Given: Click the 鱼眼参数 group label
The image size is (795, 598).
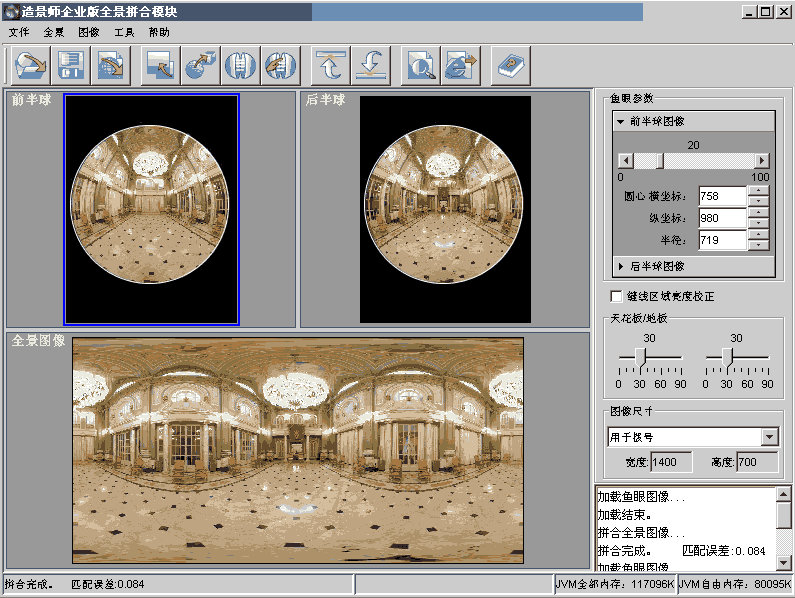Looking at the screenshot, I should pyautogui.click(x=632, y=98).
